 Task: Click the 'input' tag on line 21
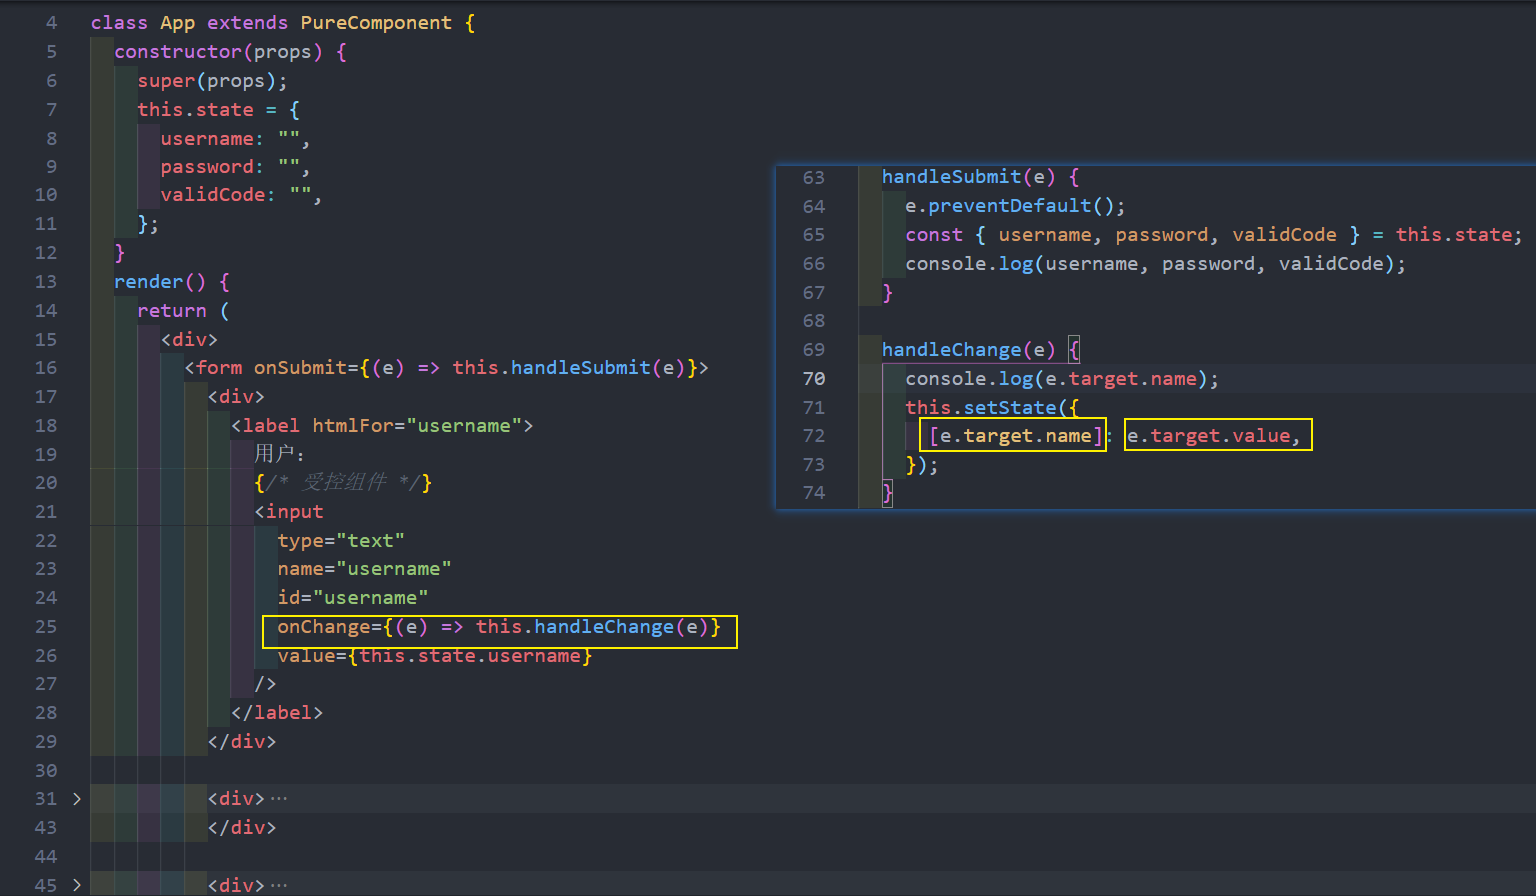(x=294, y=512)
